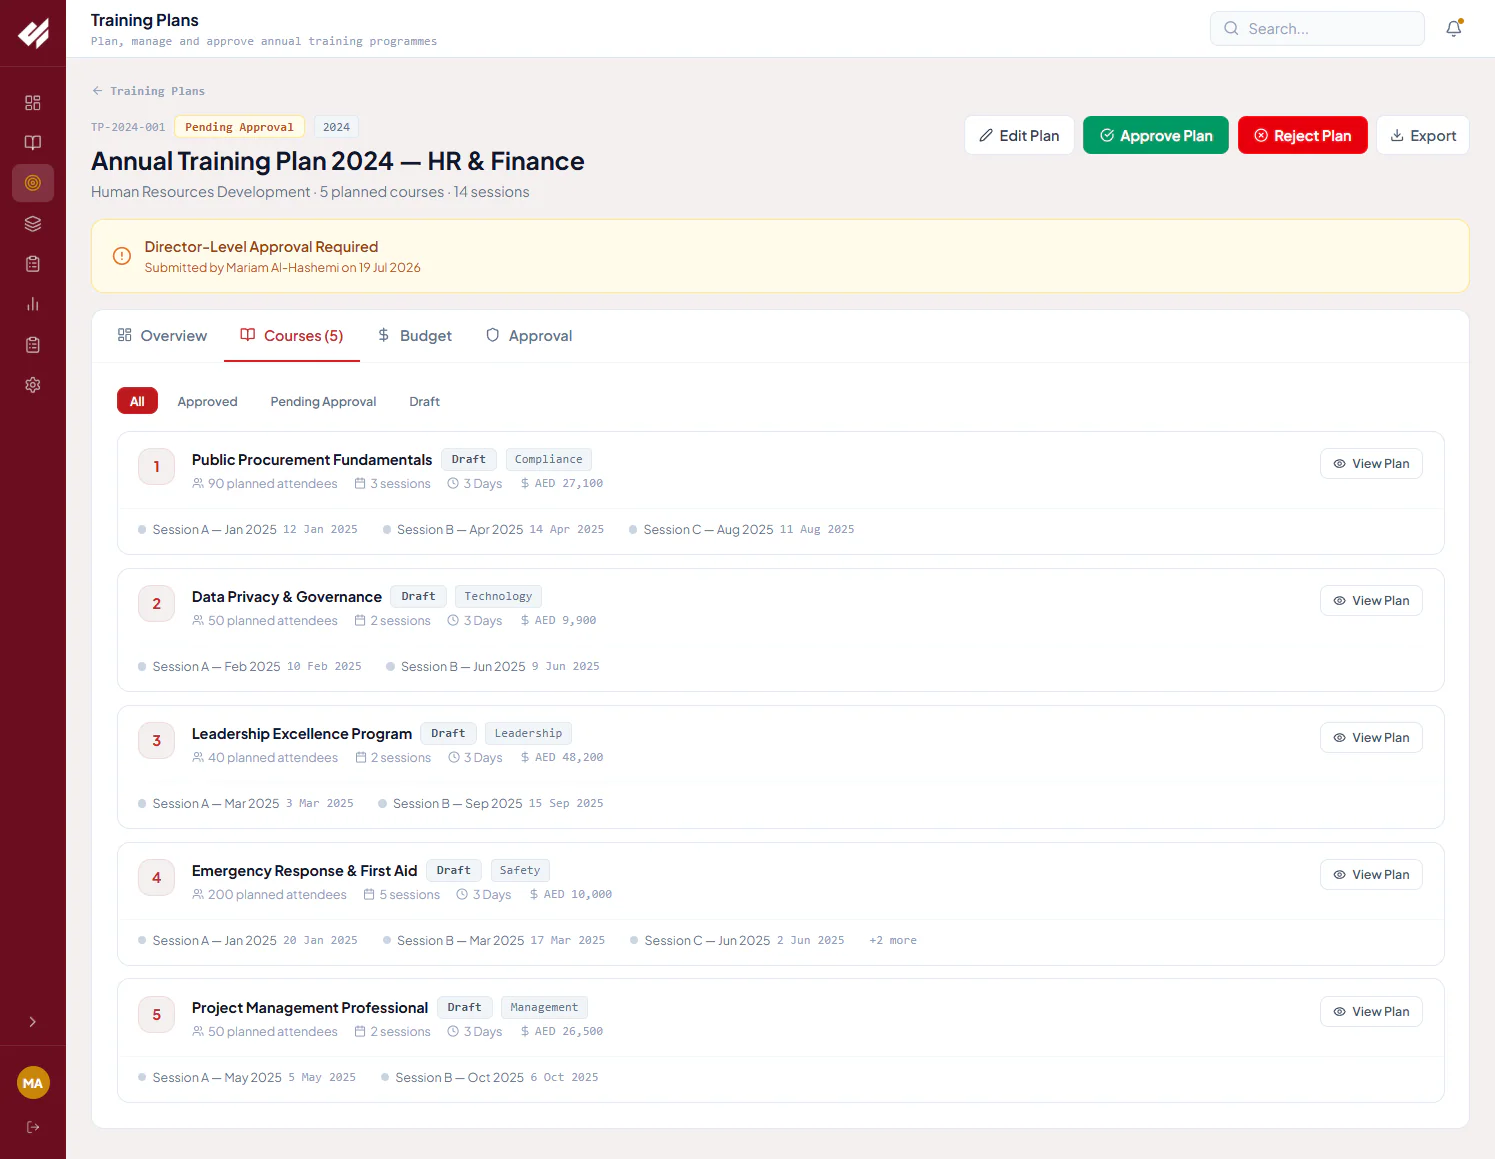Click the Safety category tag

coord(520,870)
